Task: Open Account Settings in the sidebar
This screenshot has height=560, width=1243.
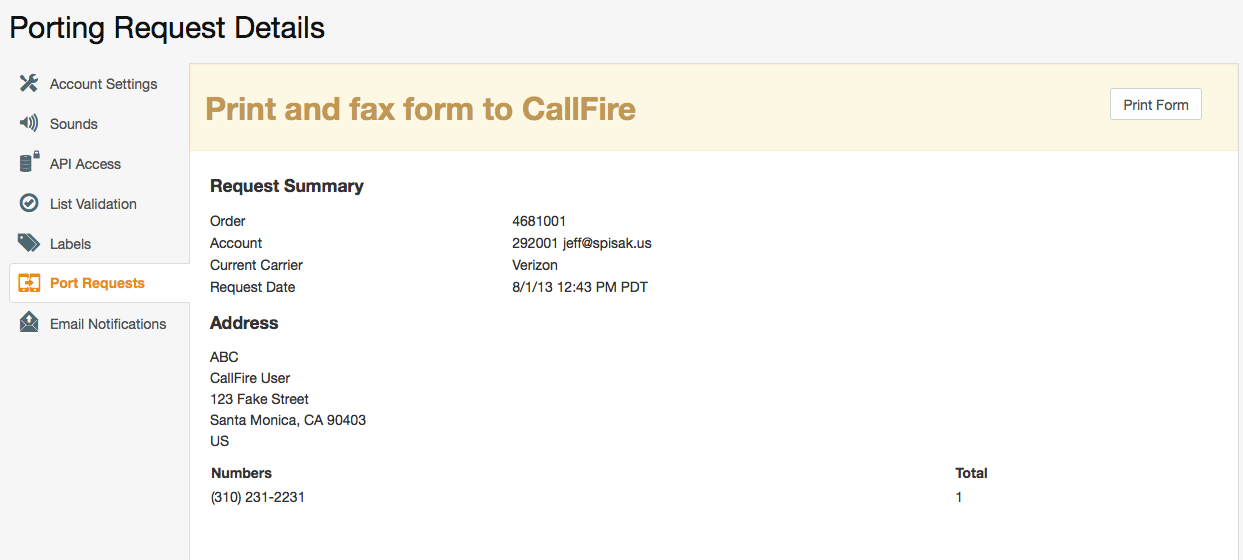Action: pos(103,84)
